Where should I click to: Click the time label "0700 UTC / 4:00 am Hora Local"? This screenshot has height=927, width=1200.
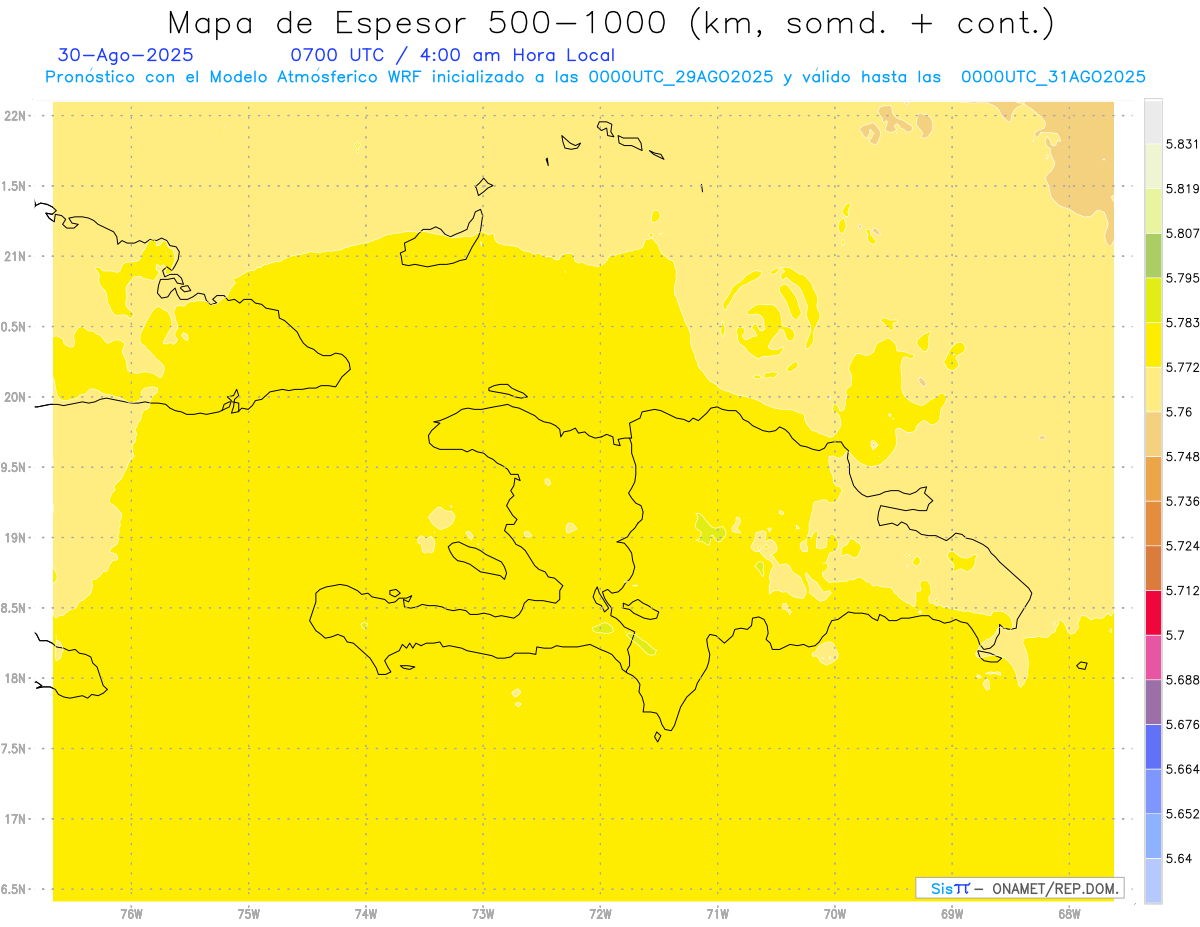tap(452, 56)
